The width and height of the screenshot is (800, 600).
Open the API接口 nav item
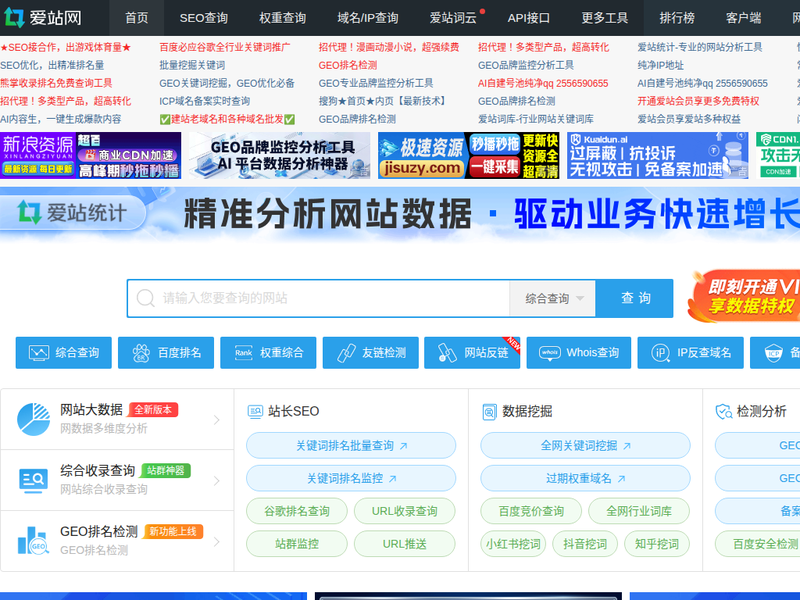tap(529, 18)
